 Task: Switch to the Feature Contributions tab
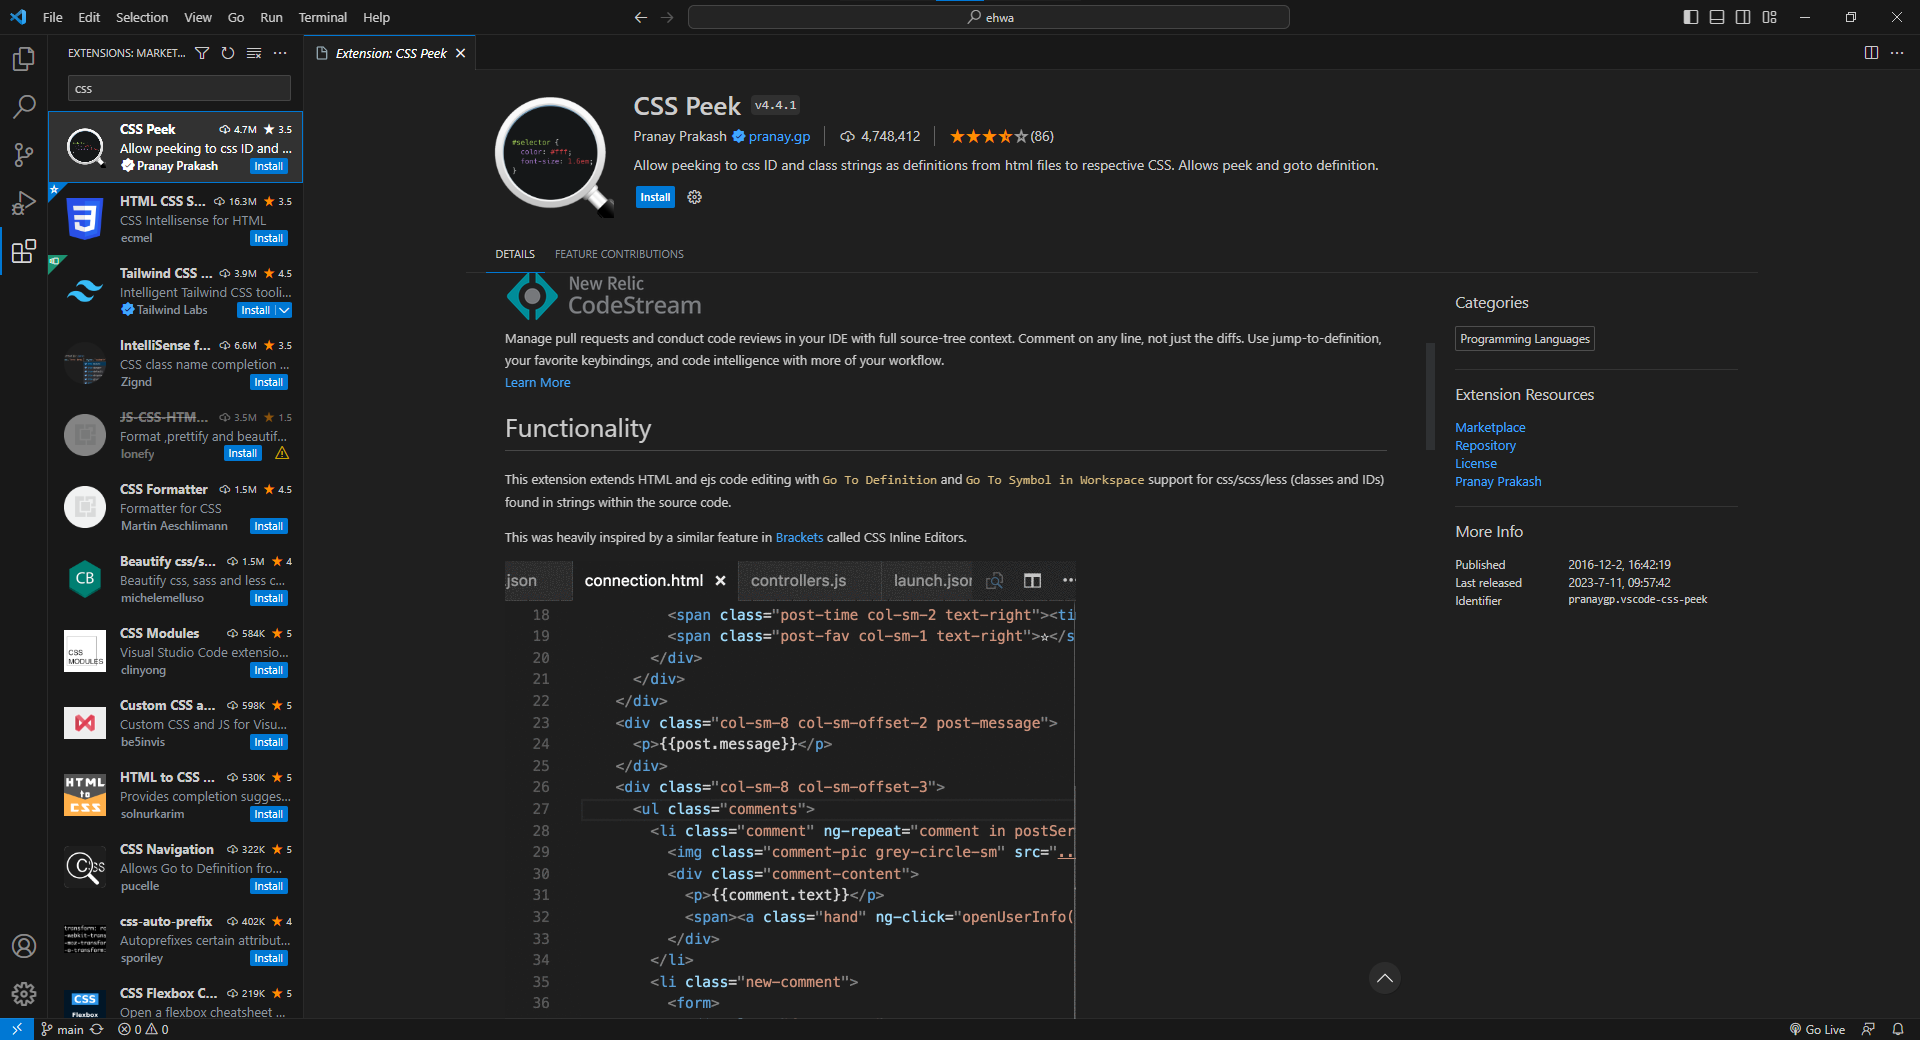pyautogui.click(x=618, y=254)
